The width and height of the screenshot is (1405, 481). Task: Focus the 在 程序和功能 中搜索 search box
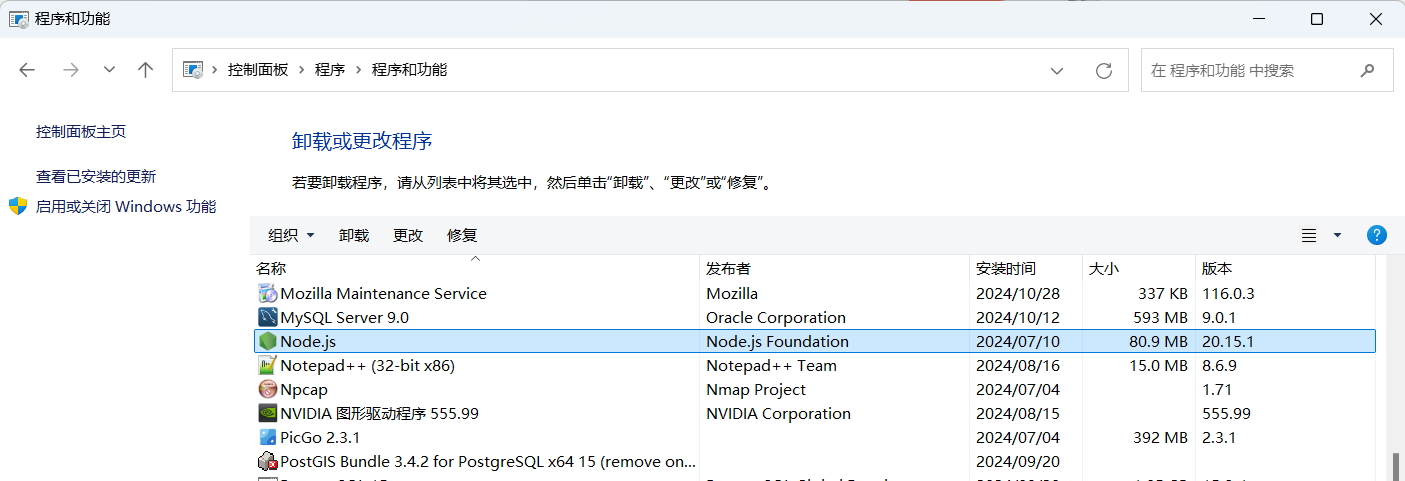tap(1267, 71)
